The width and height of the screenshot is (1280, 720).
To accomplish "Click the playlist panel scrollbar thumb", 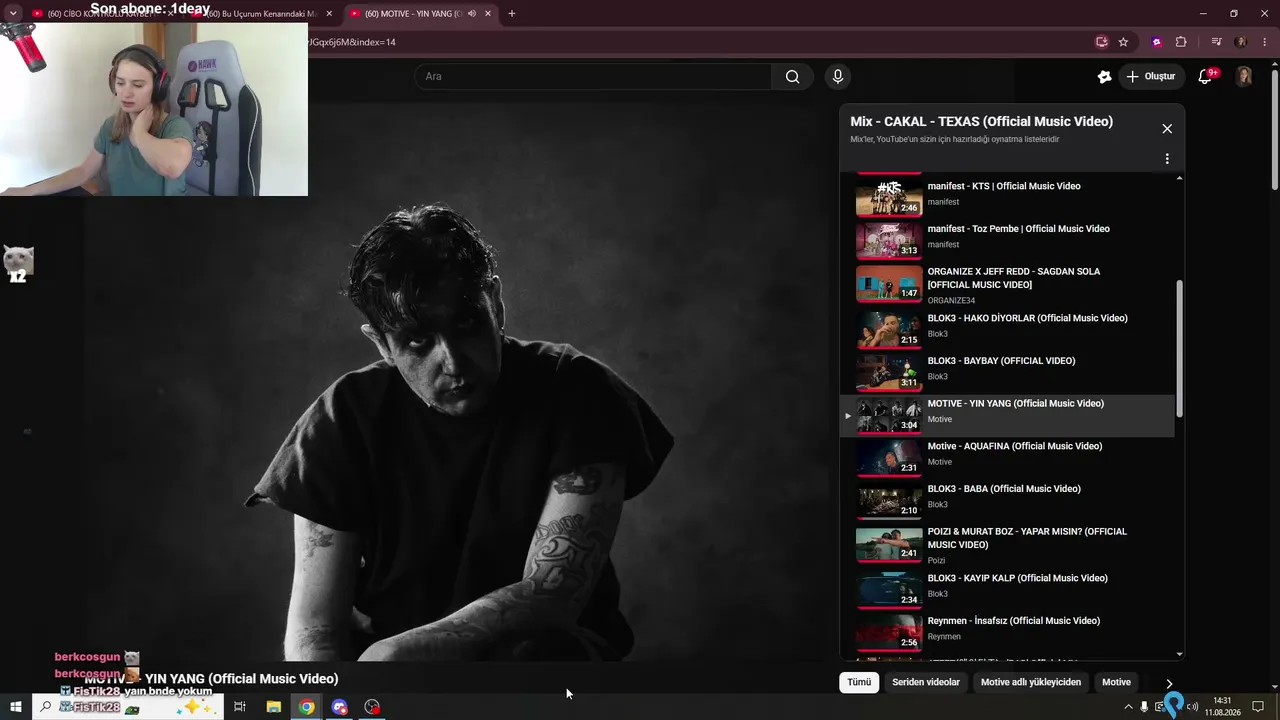I will [x=1179, y=348].
